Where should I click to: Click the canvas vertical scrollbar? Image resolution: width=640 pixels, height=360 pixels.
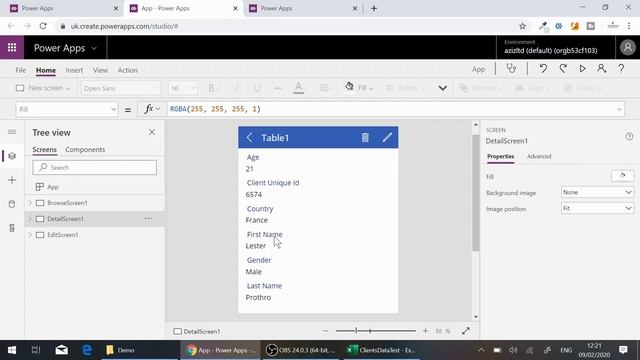pyautogui.click(x=476, y=193)
